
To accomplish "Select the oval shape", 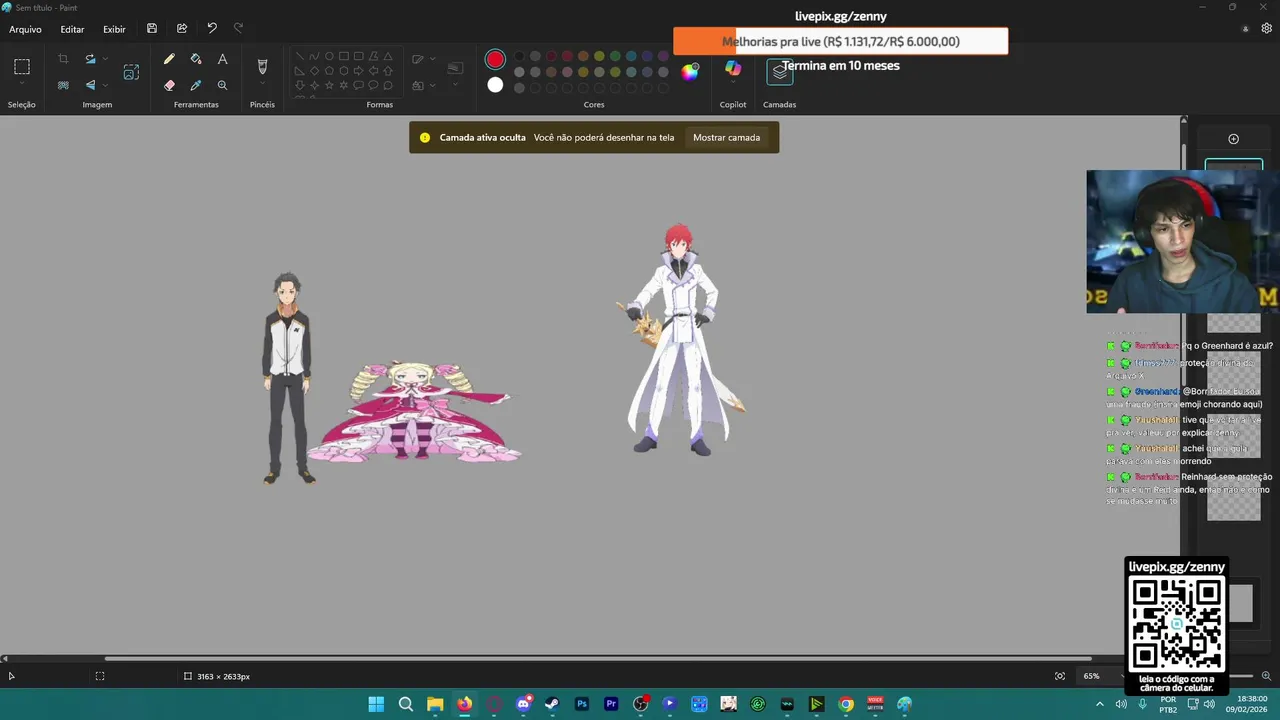I will [x=329, y=56].
